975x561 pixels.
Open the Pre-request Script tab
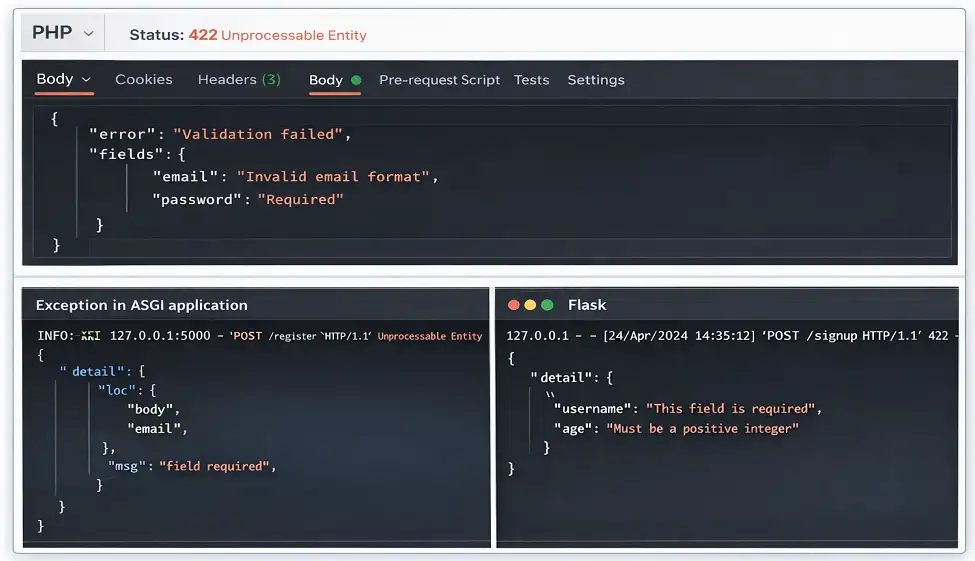click(x=439, y=80)
